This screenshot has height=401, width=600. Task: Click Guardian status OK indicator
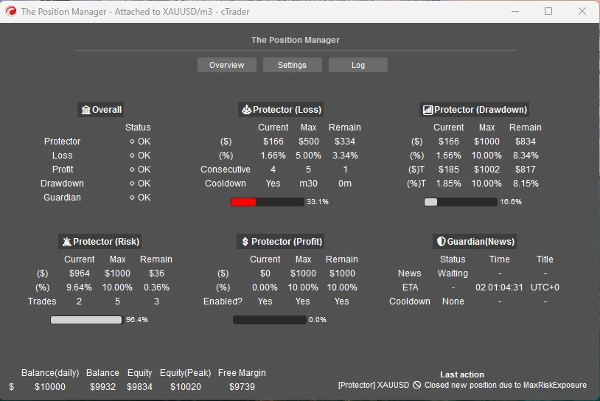click(140, 198)
